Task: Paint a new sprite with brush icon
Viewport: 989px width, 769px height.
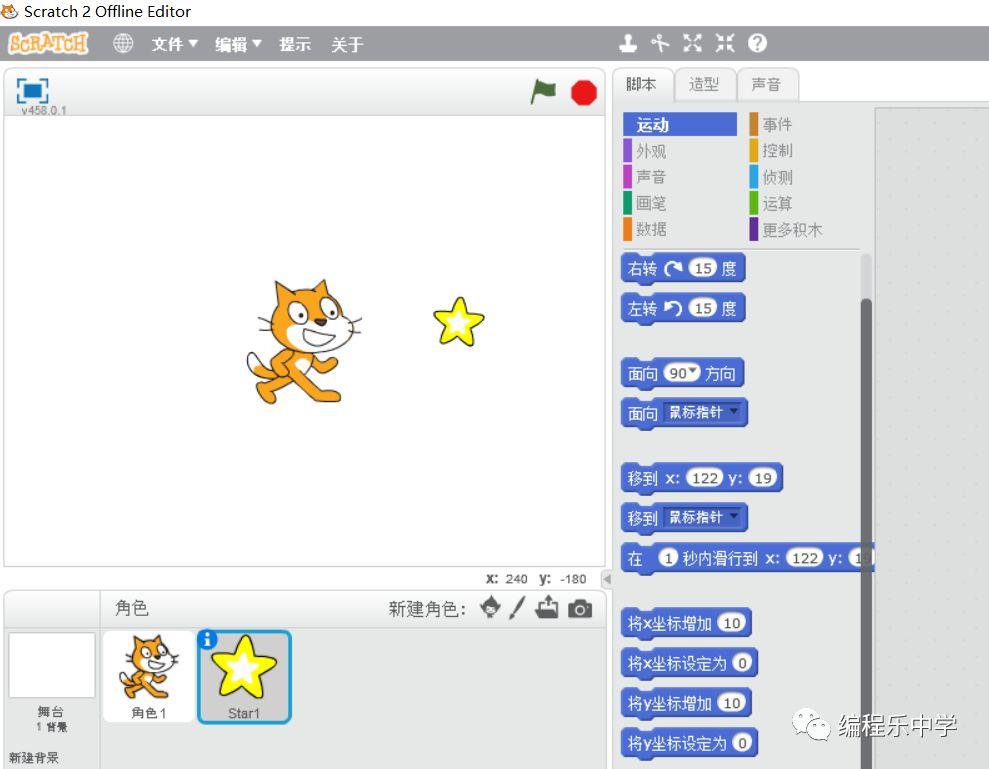Action: (517, 608)
